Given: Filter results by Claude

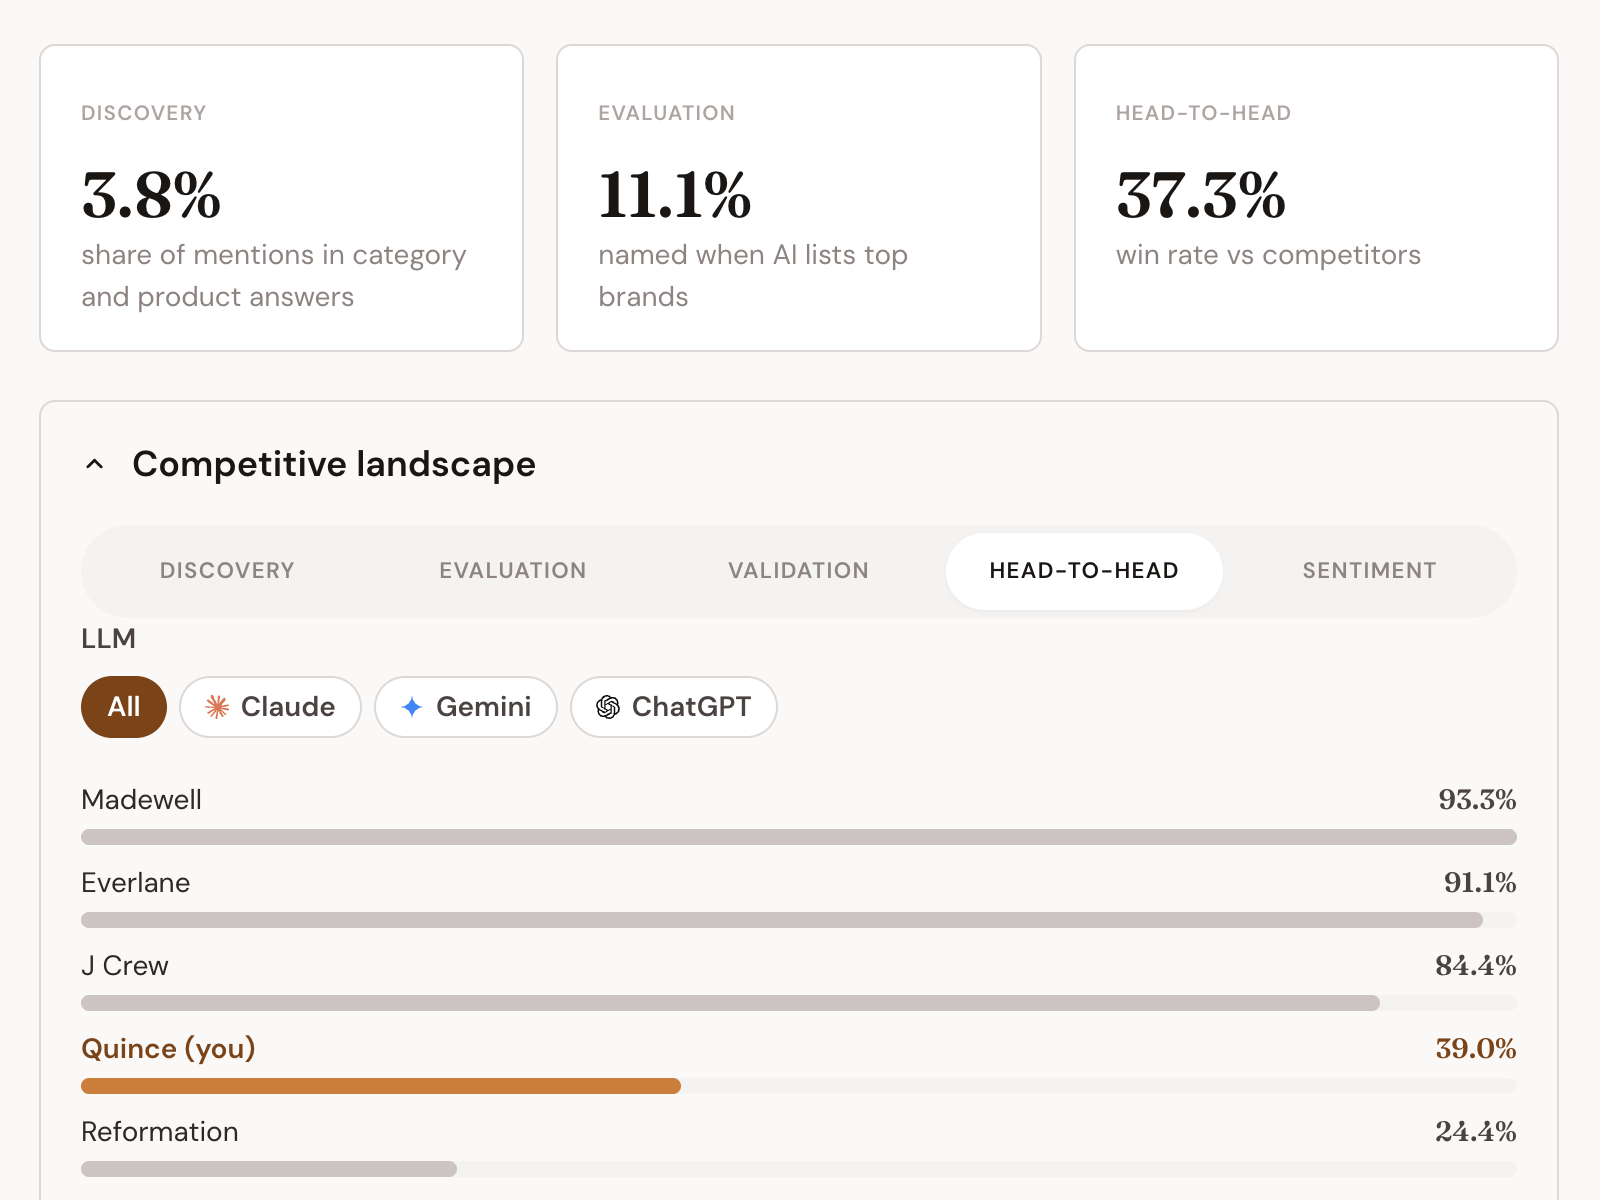Looking at the screenshot, I should coord(270,707).
